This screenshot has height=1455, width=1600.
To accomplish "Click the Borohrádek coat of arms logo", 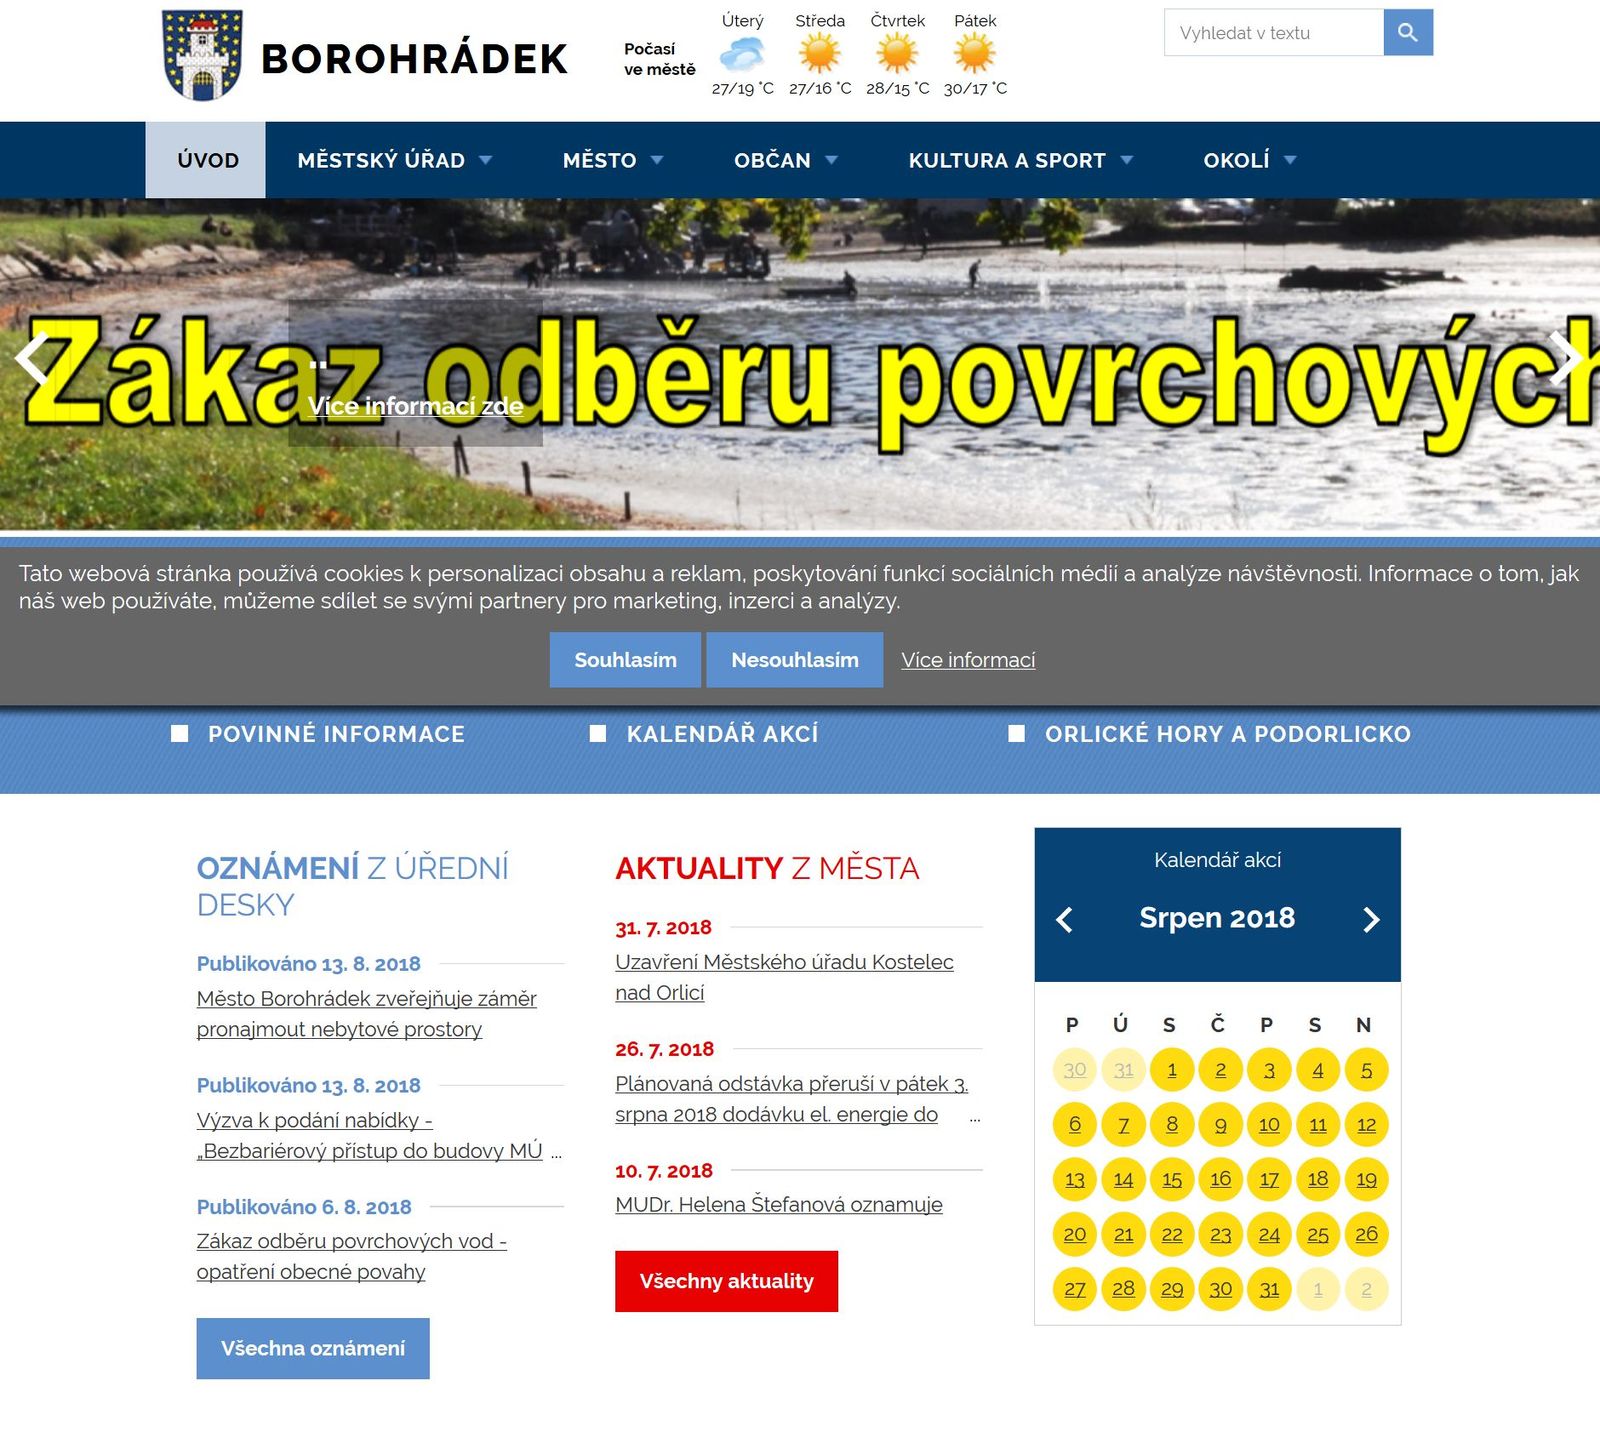I will pyautogui.click(x=203, y=56).
